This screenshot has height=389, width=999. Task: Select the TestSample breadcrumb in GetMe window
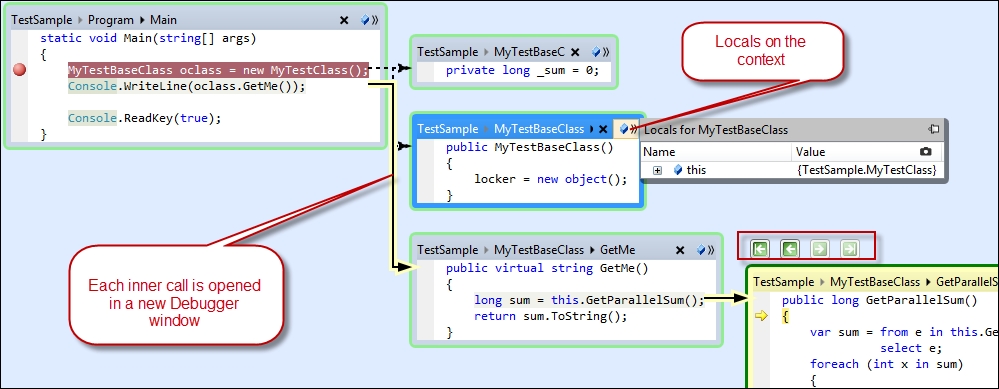[x=447, y=250]
